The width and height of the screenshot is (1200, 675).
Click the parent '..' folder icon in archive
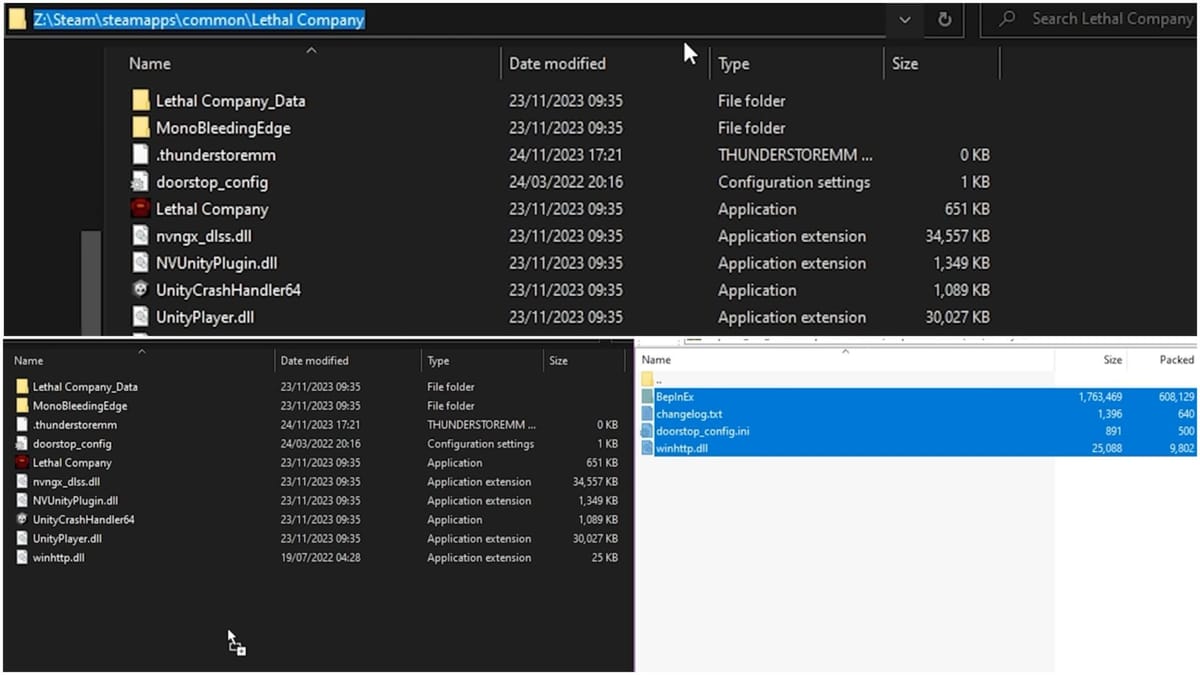click(x=647, y=379)
